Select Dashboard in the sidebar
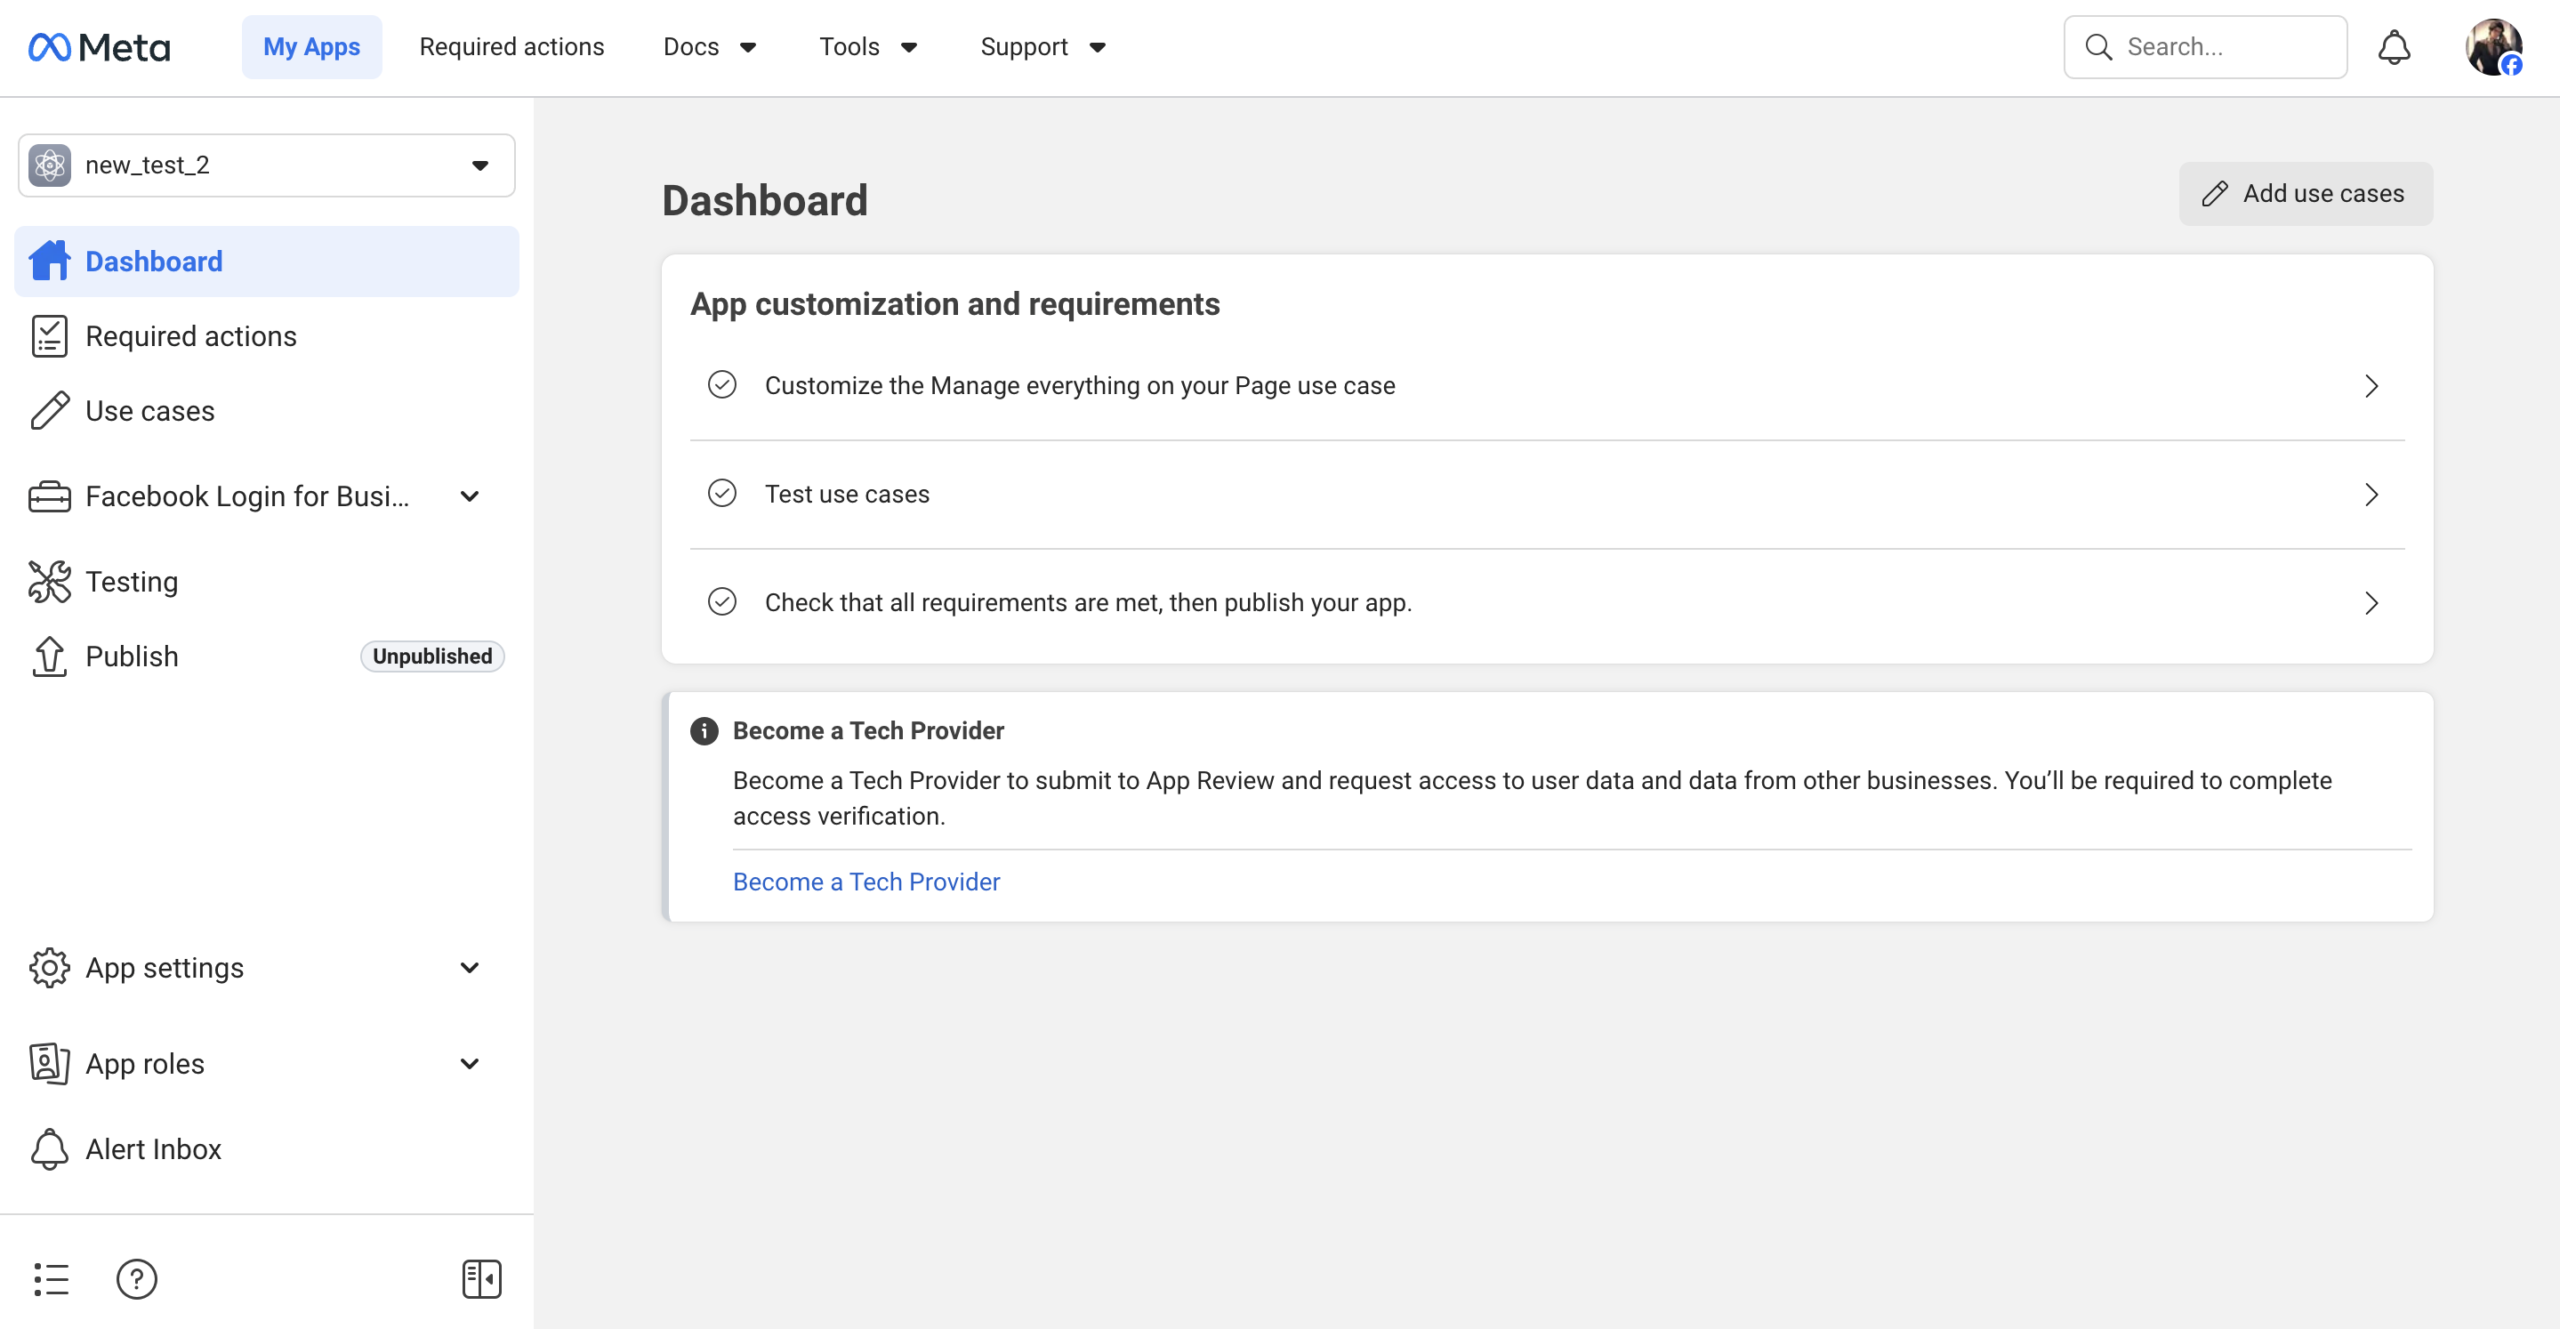Image resolution: width=2560 pixels, height=1329 pixels. 266,261
